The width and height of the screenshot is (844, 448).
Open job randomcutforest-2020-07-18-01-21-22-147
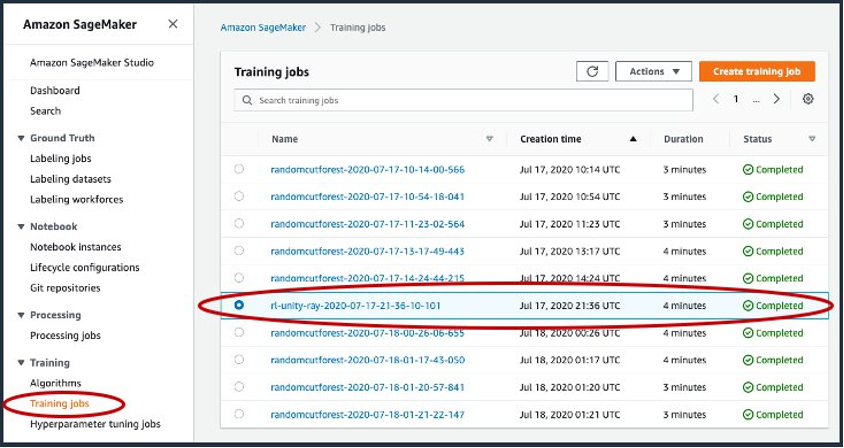pos(368,415)
